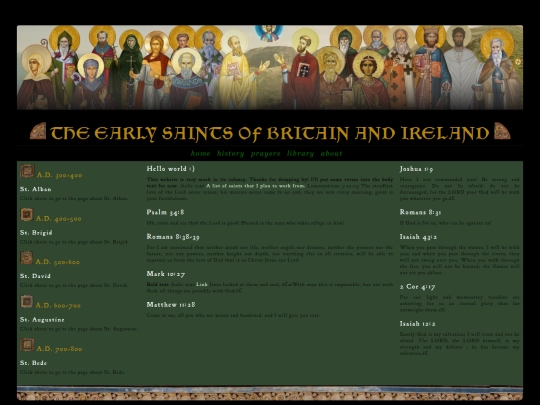
Task: Go to the St. Alban page
Action: pos(35,189)
